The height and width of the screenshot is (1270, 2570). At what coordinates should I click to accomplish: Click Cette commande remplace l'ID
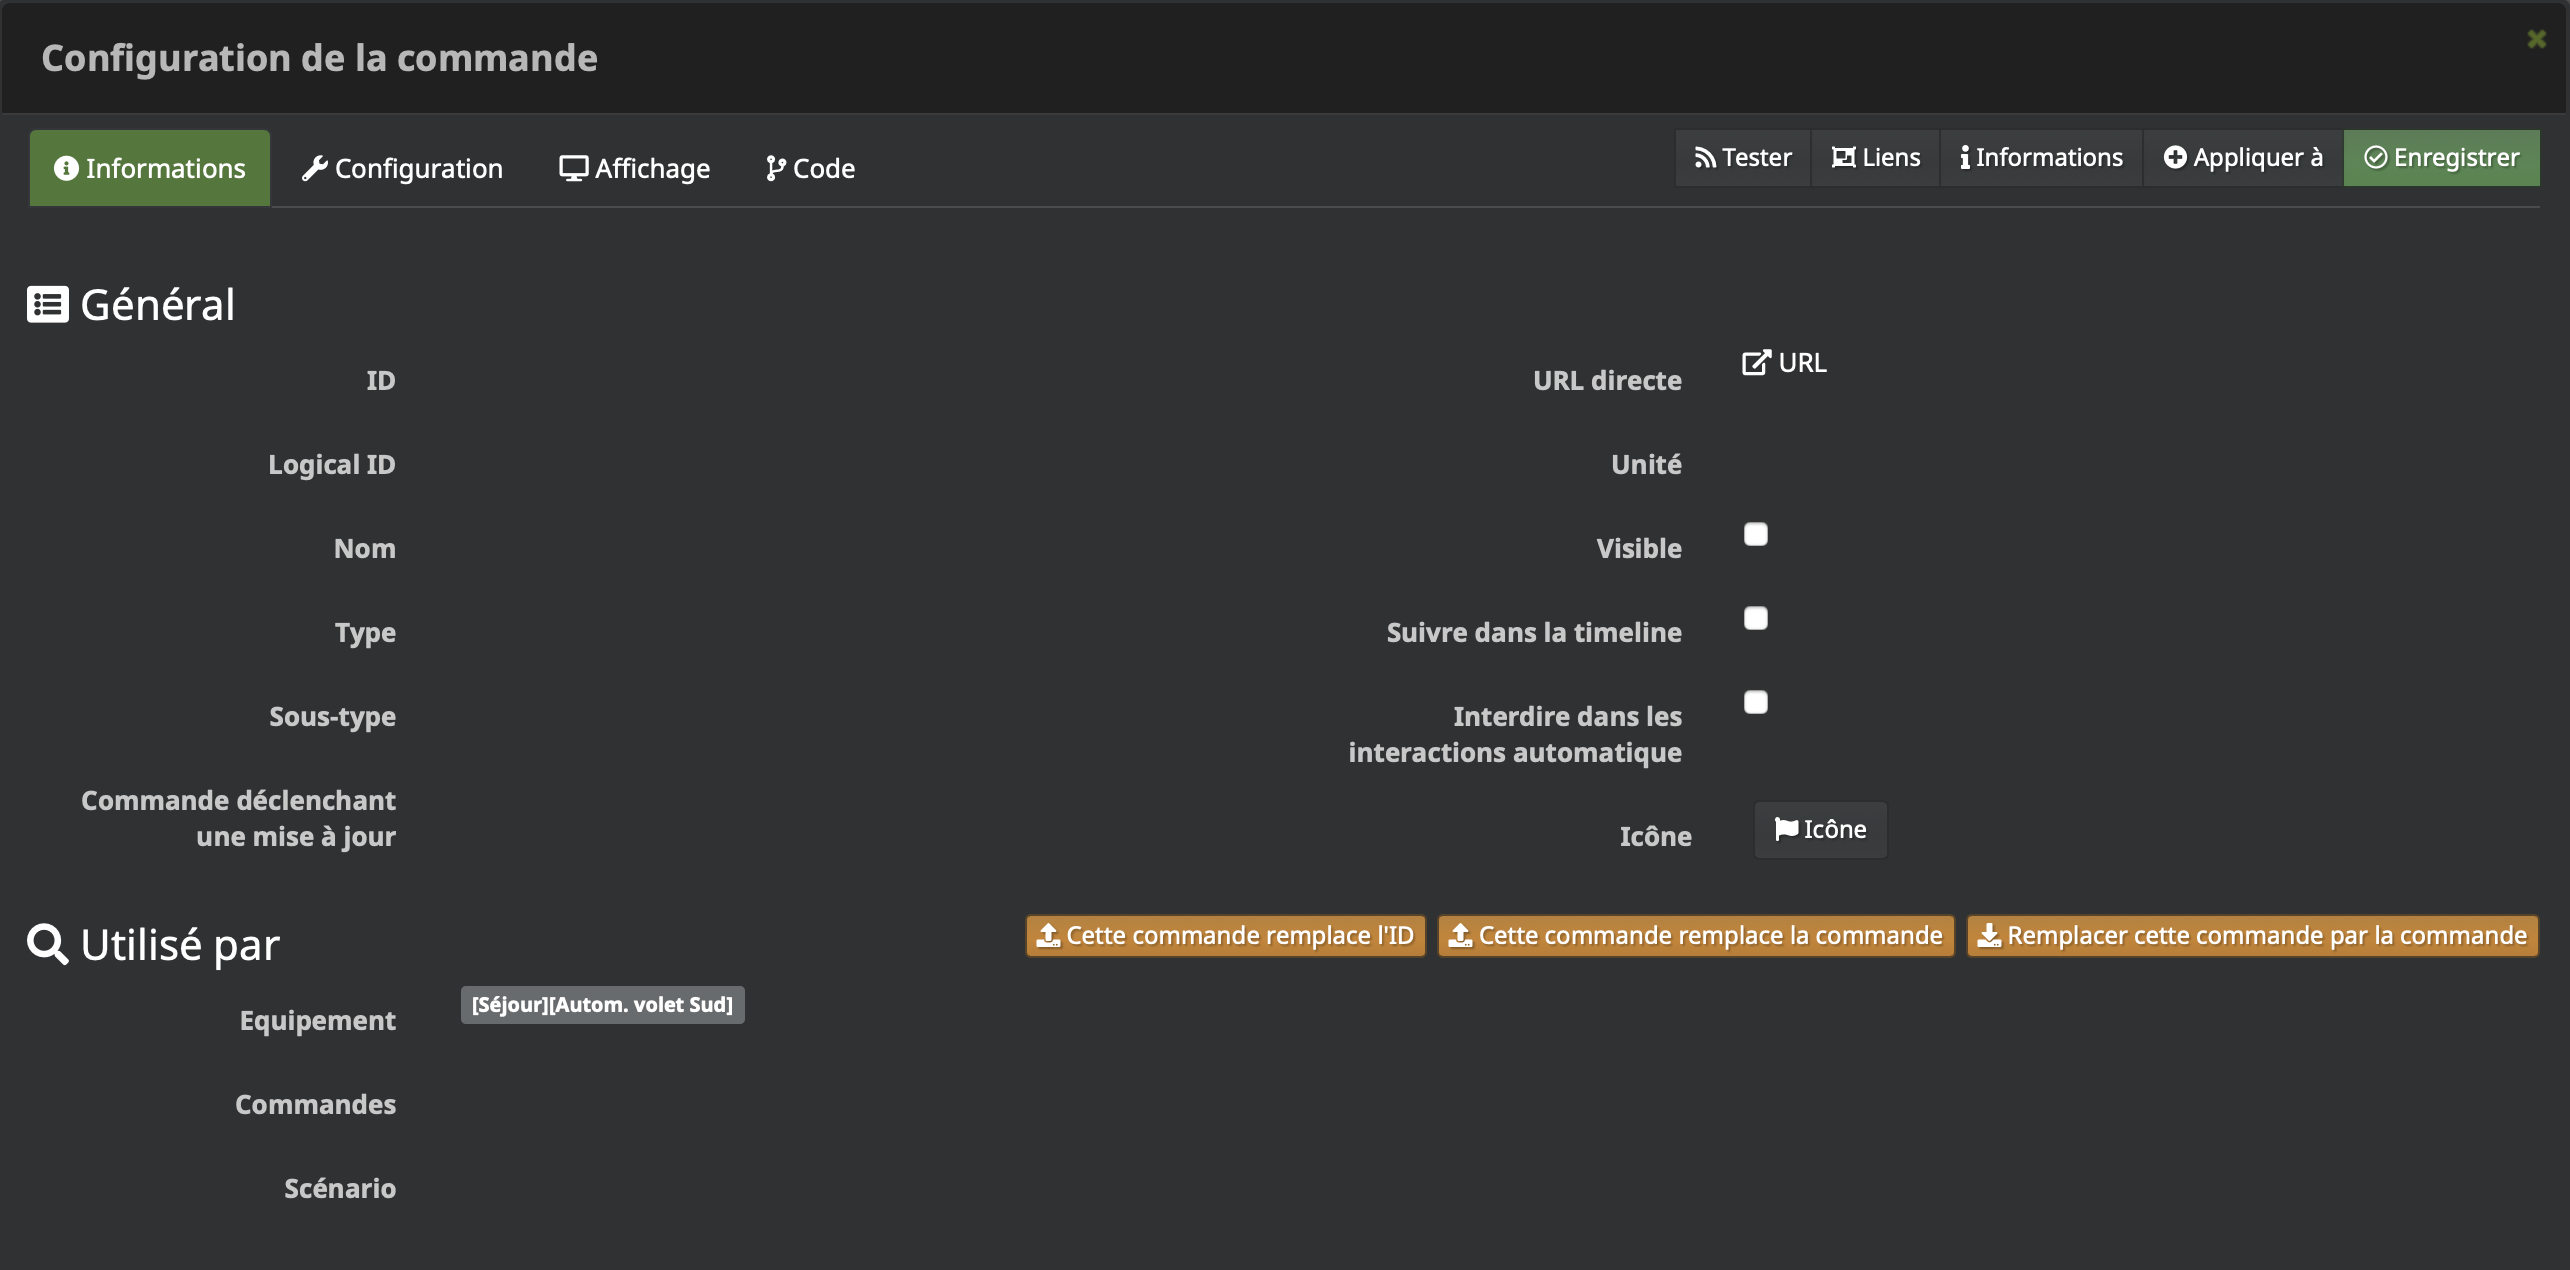[x=1226, y=936]
